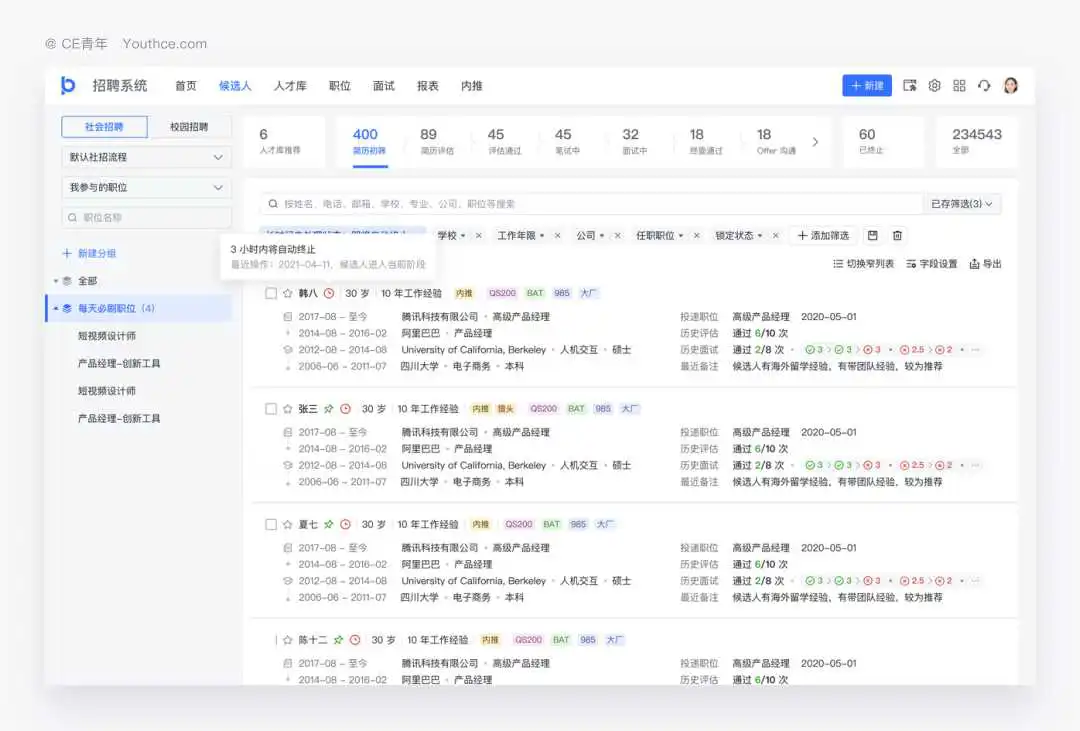Expand the 我参与的职位 dropdown
This screenshot has width=1080, height=731.
[x=146, y=188]
